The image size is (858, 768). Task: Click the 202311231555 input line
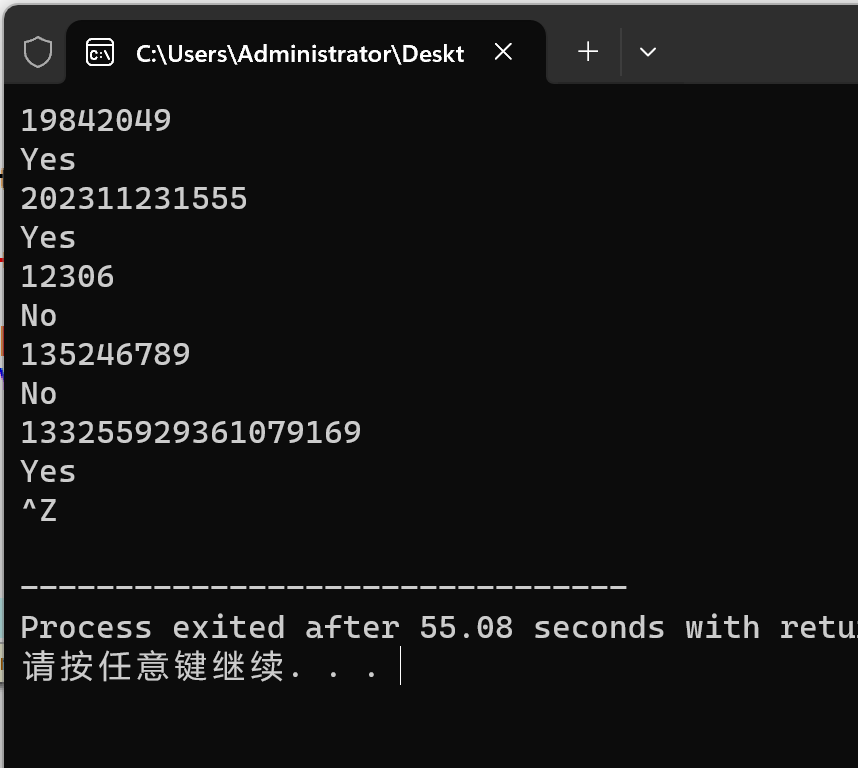click(x=134, y=198)
